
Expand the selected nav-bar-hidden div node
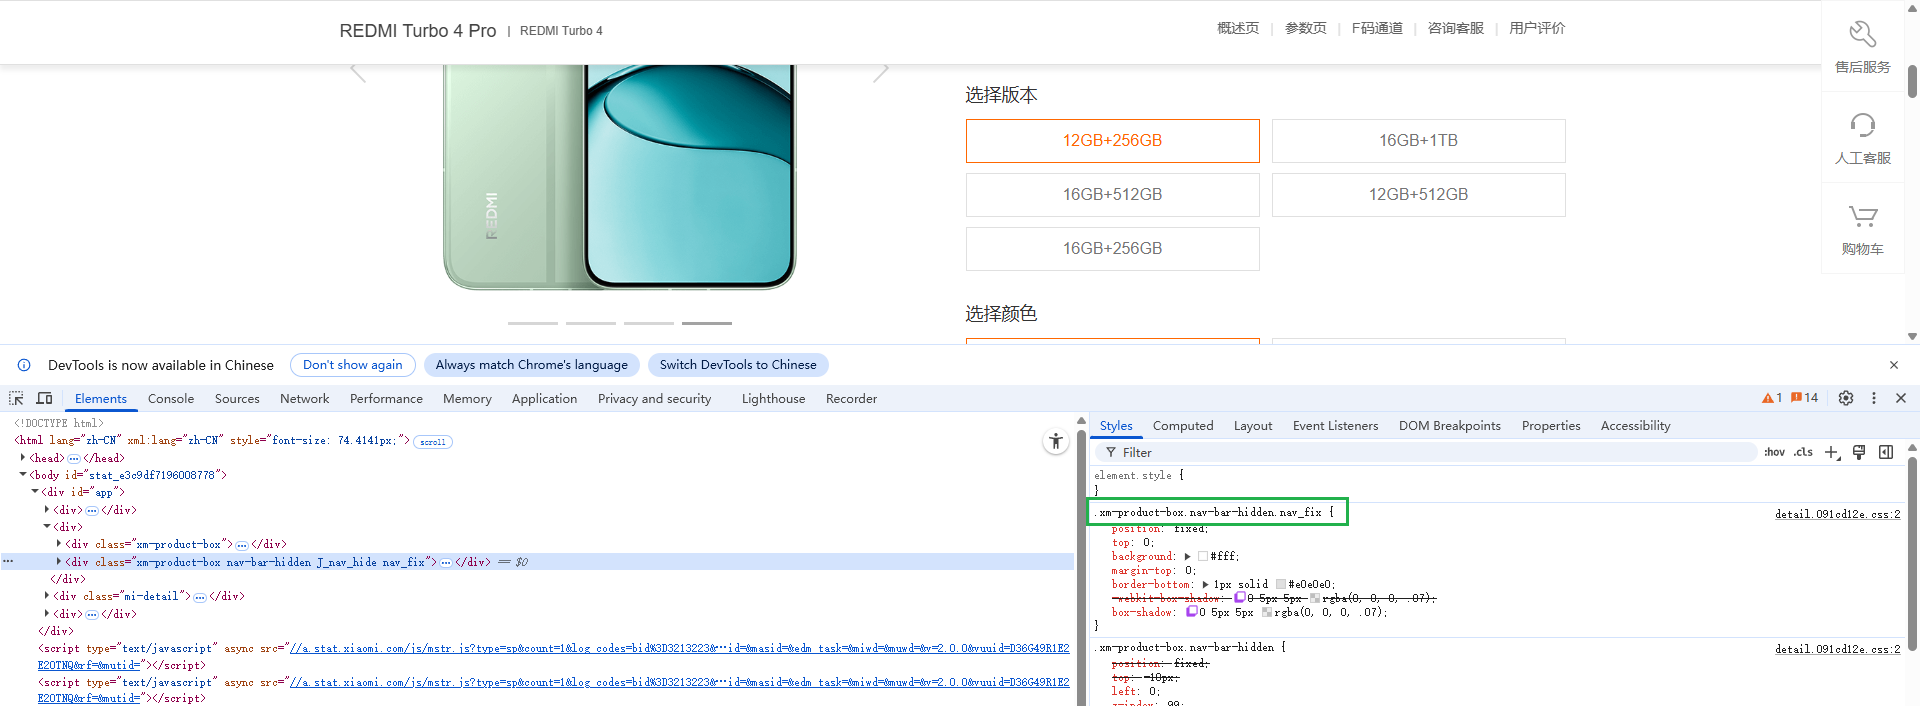59,562
